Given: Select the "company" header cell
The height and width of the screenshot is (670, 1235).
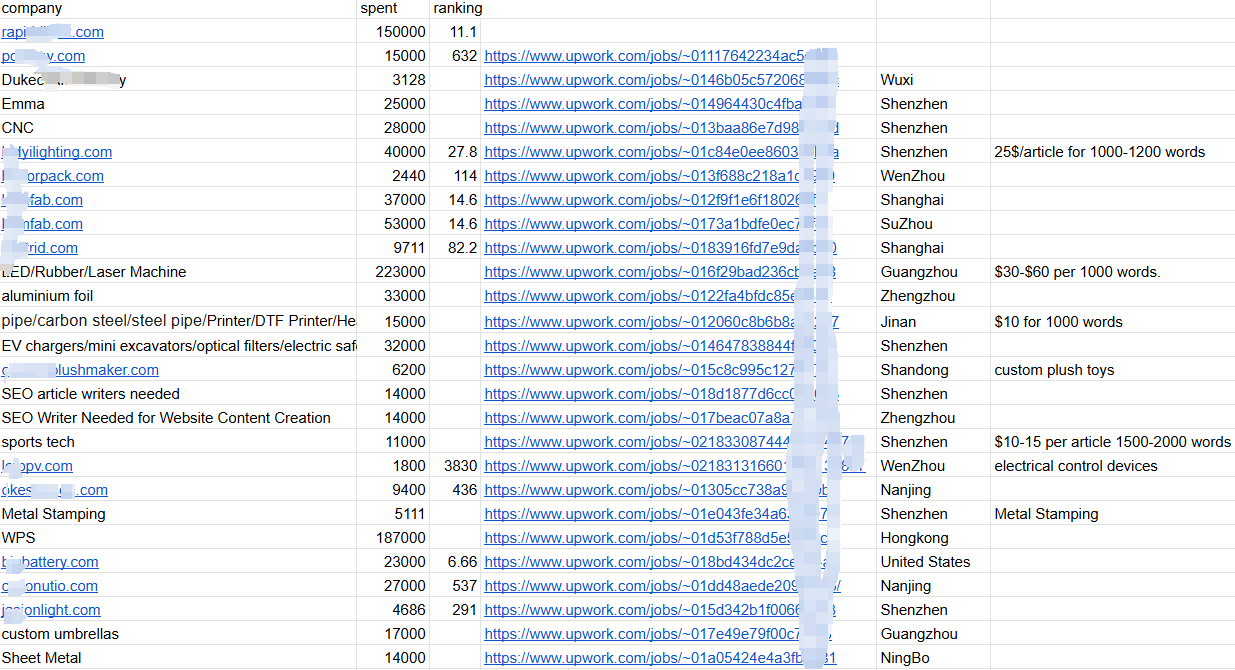Looking at the screenshot, I should click(x=178, y=8).
